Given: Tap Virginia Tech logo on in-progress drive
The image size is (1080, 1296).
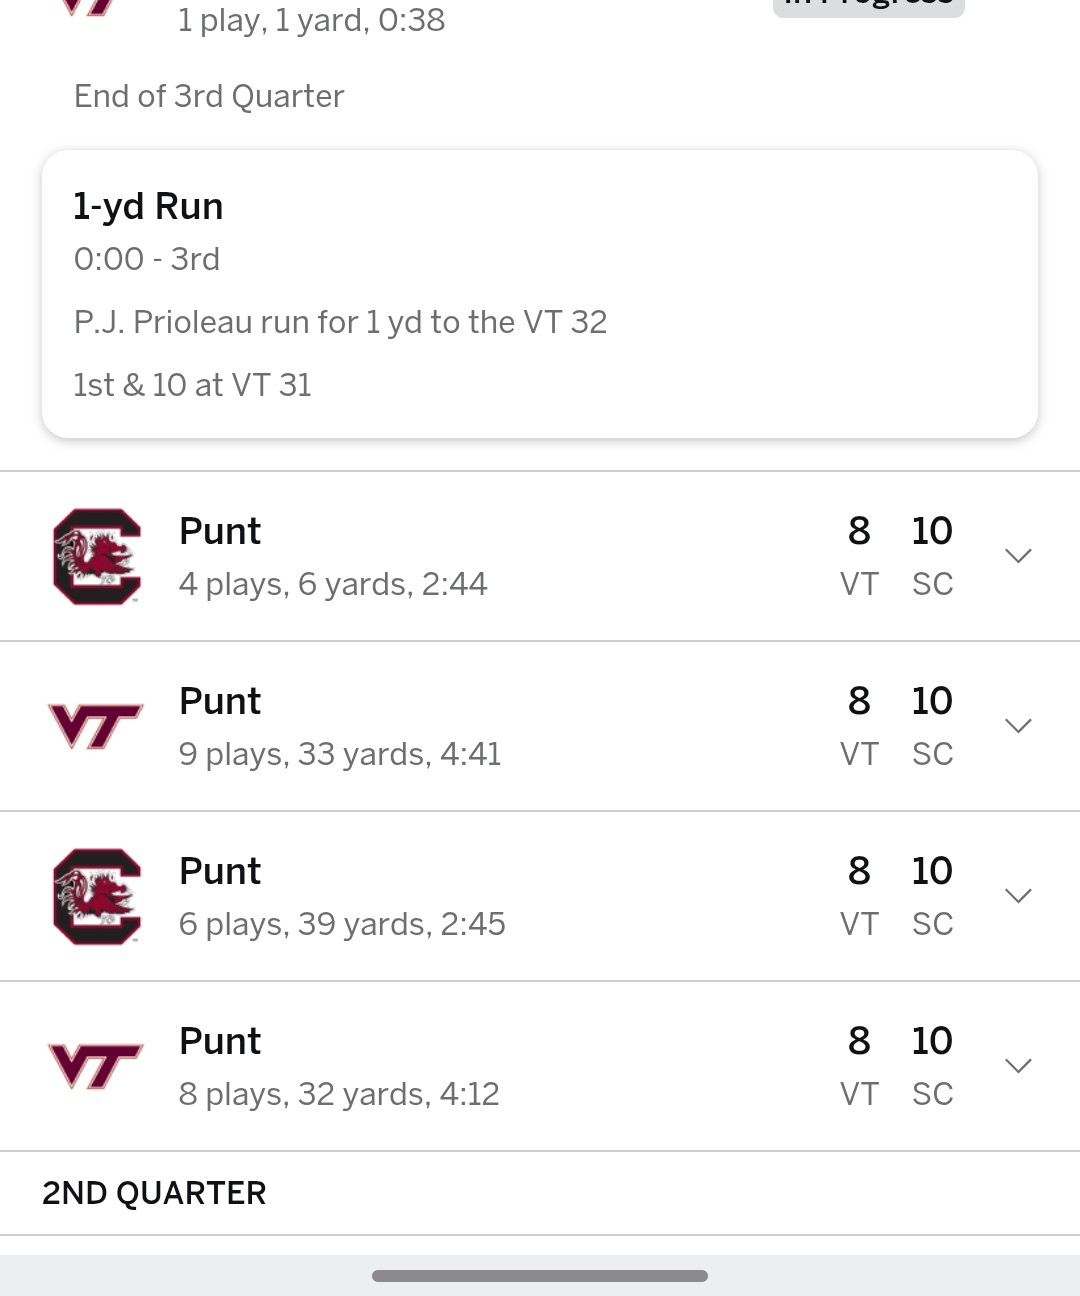Looking at the screenshot, I should click(90, 7).
